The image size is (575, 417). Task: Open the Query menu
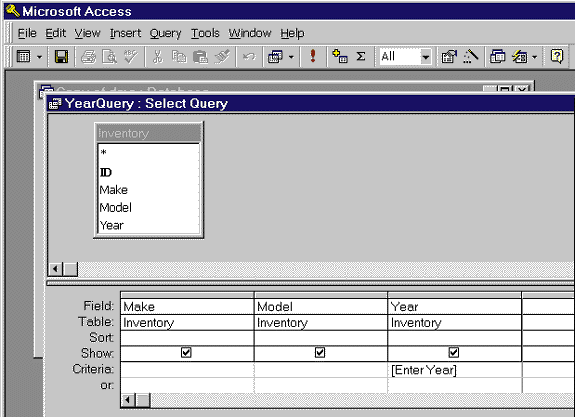(165, 33)
